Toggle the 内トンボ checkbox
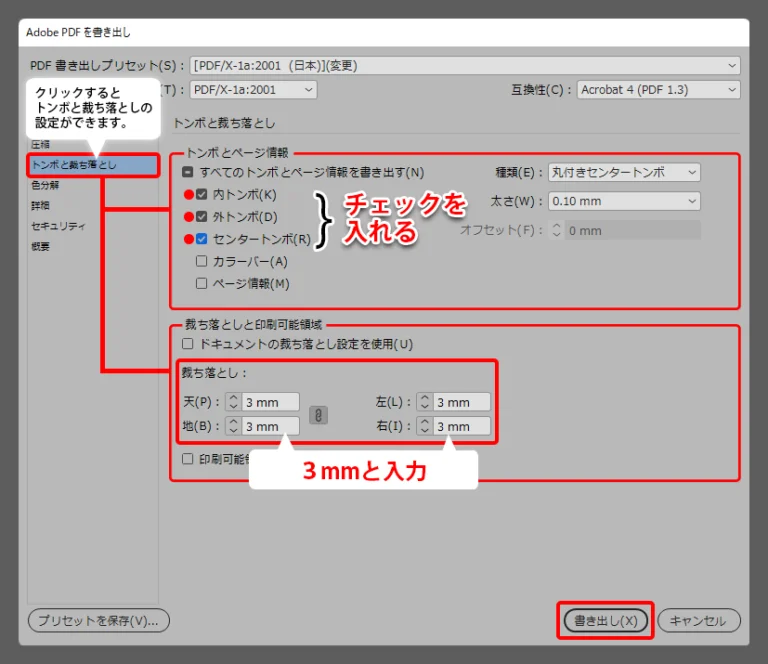Screen dimensions: 768x664 [x=202, y=194]
